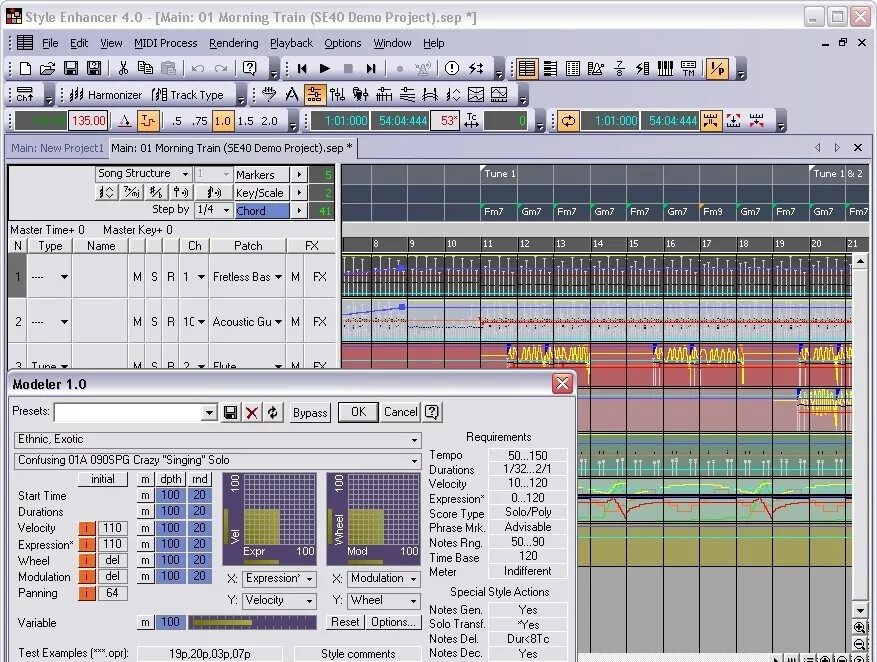Open the Song Structure dropdown
Screen dimensions: 877x662
click(x=143, y=174)
